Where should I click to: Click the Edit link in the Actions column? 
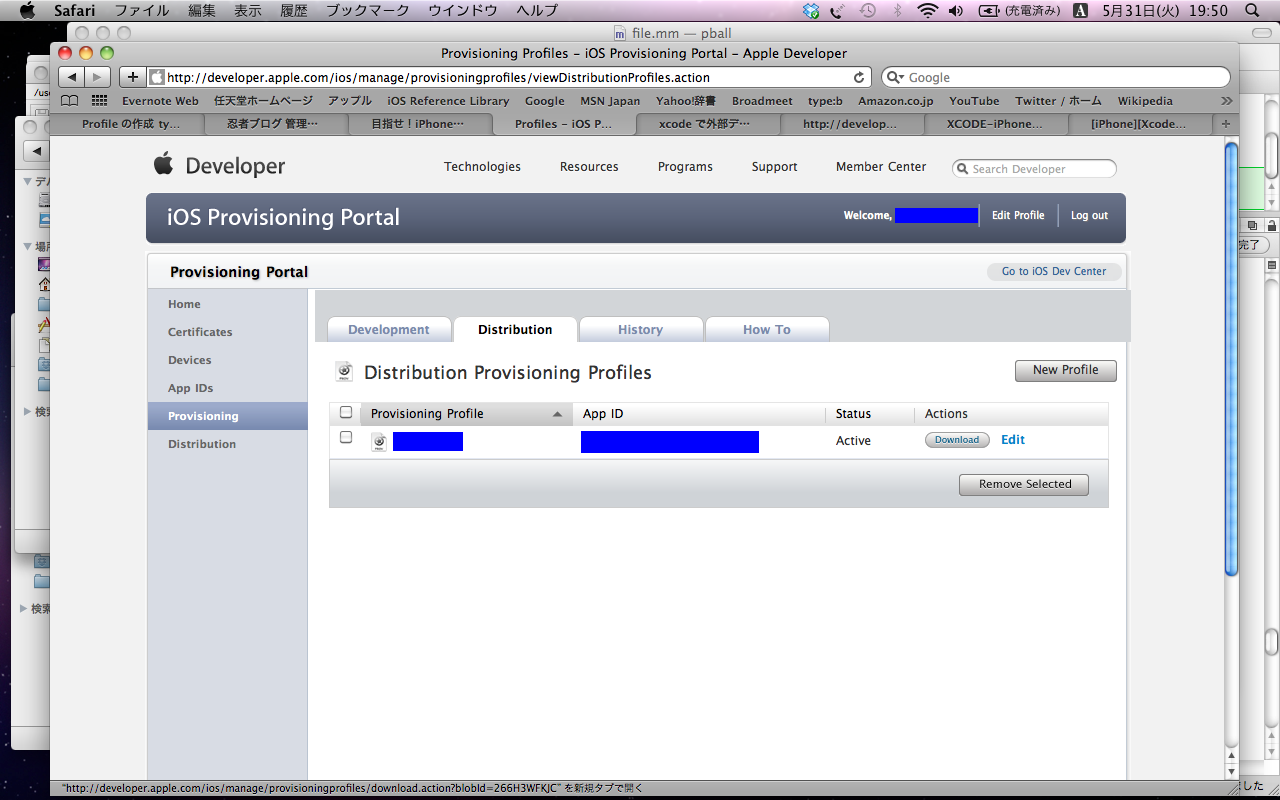[1013, 440]
